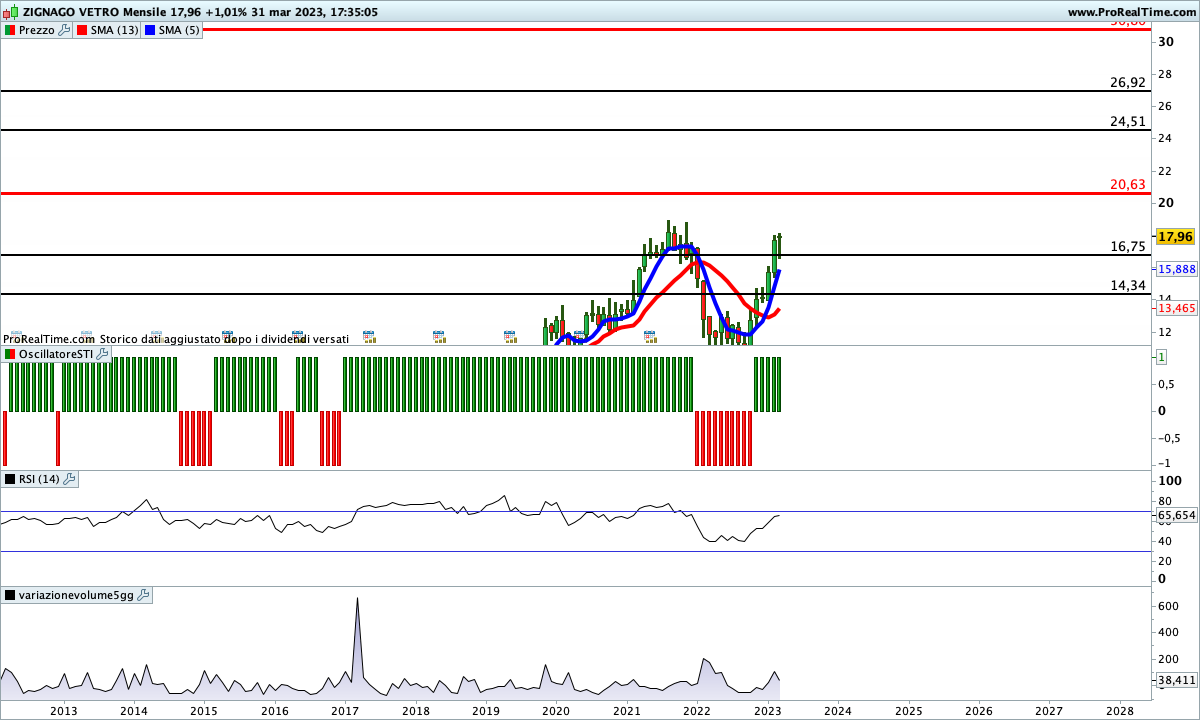Open OscillatoreSTI settings wrench
This screenshot has height=720, width=1200.
(x=103, y=355)
